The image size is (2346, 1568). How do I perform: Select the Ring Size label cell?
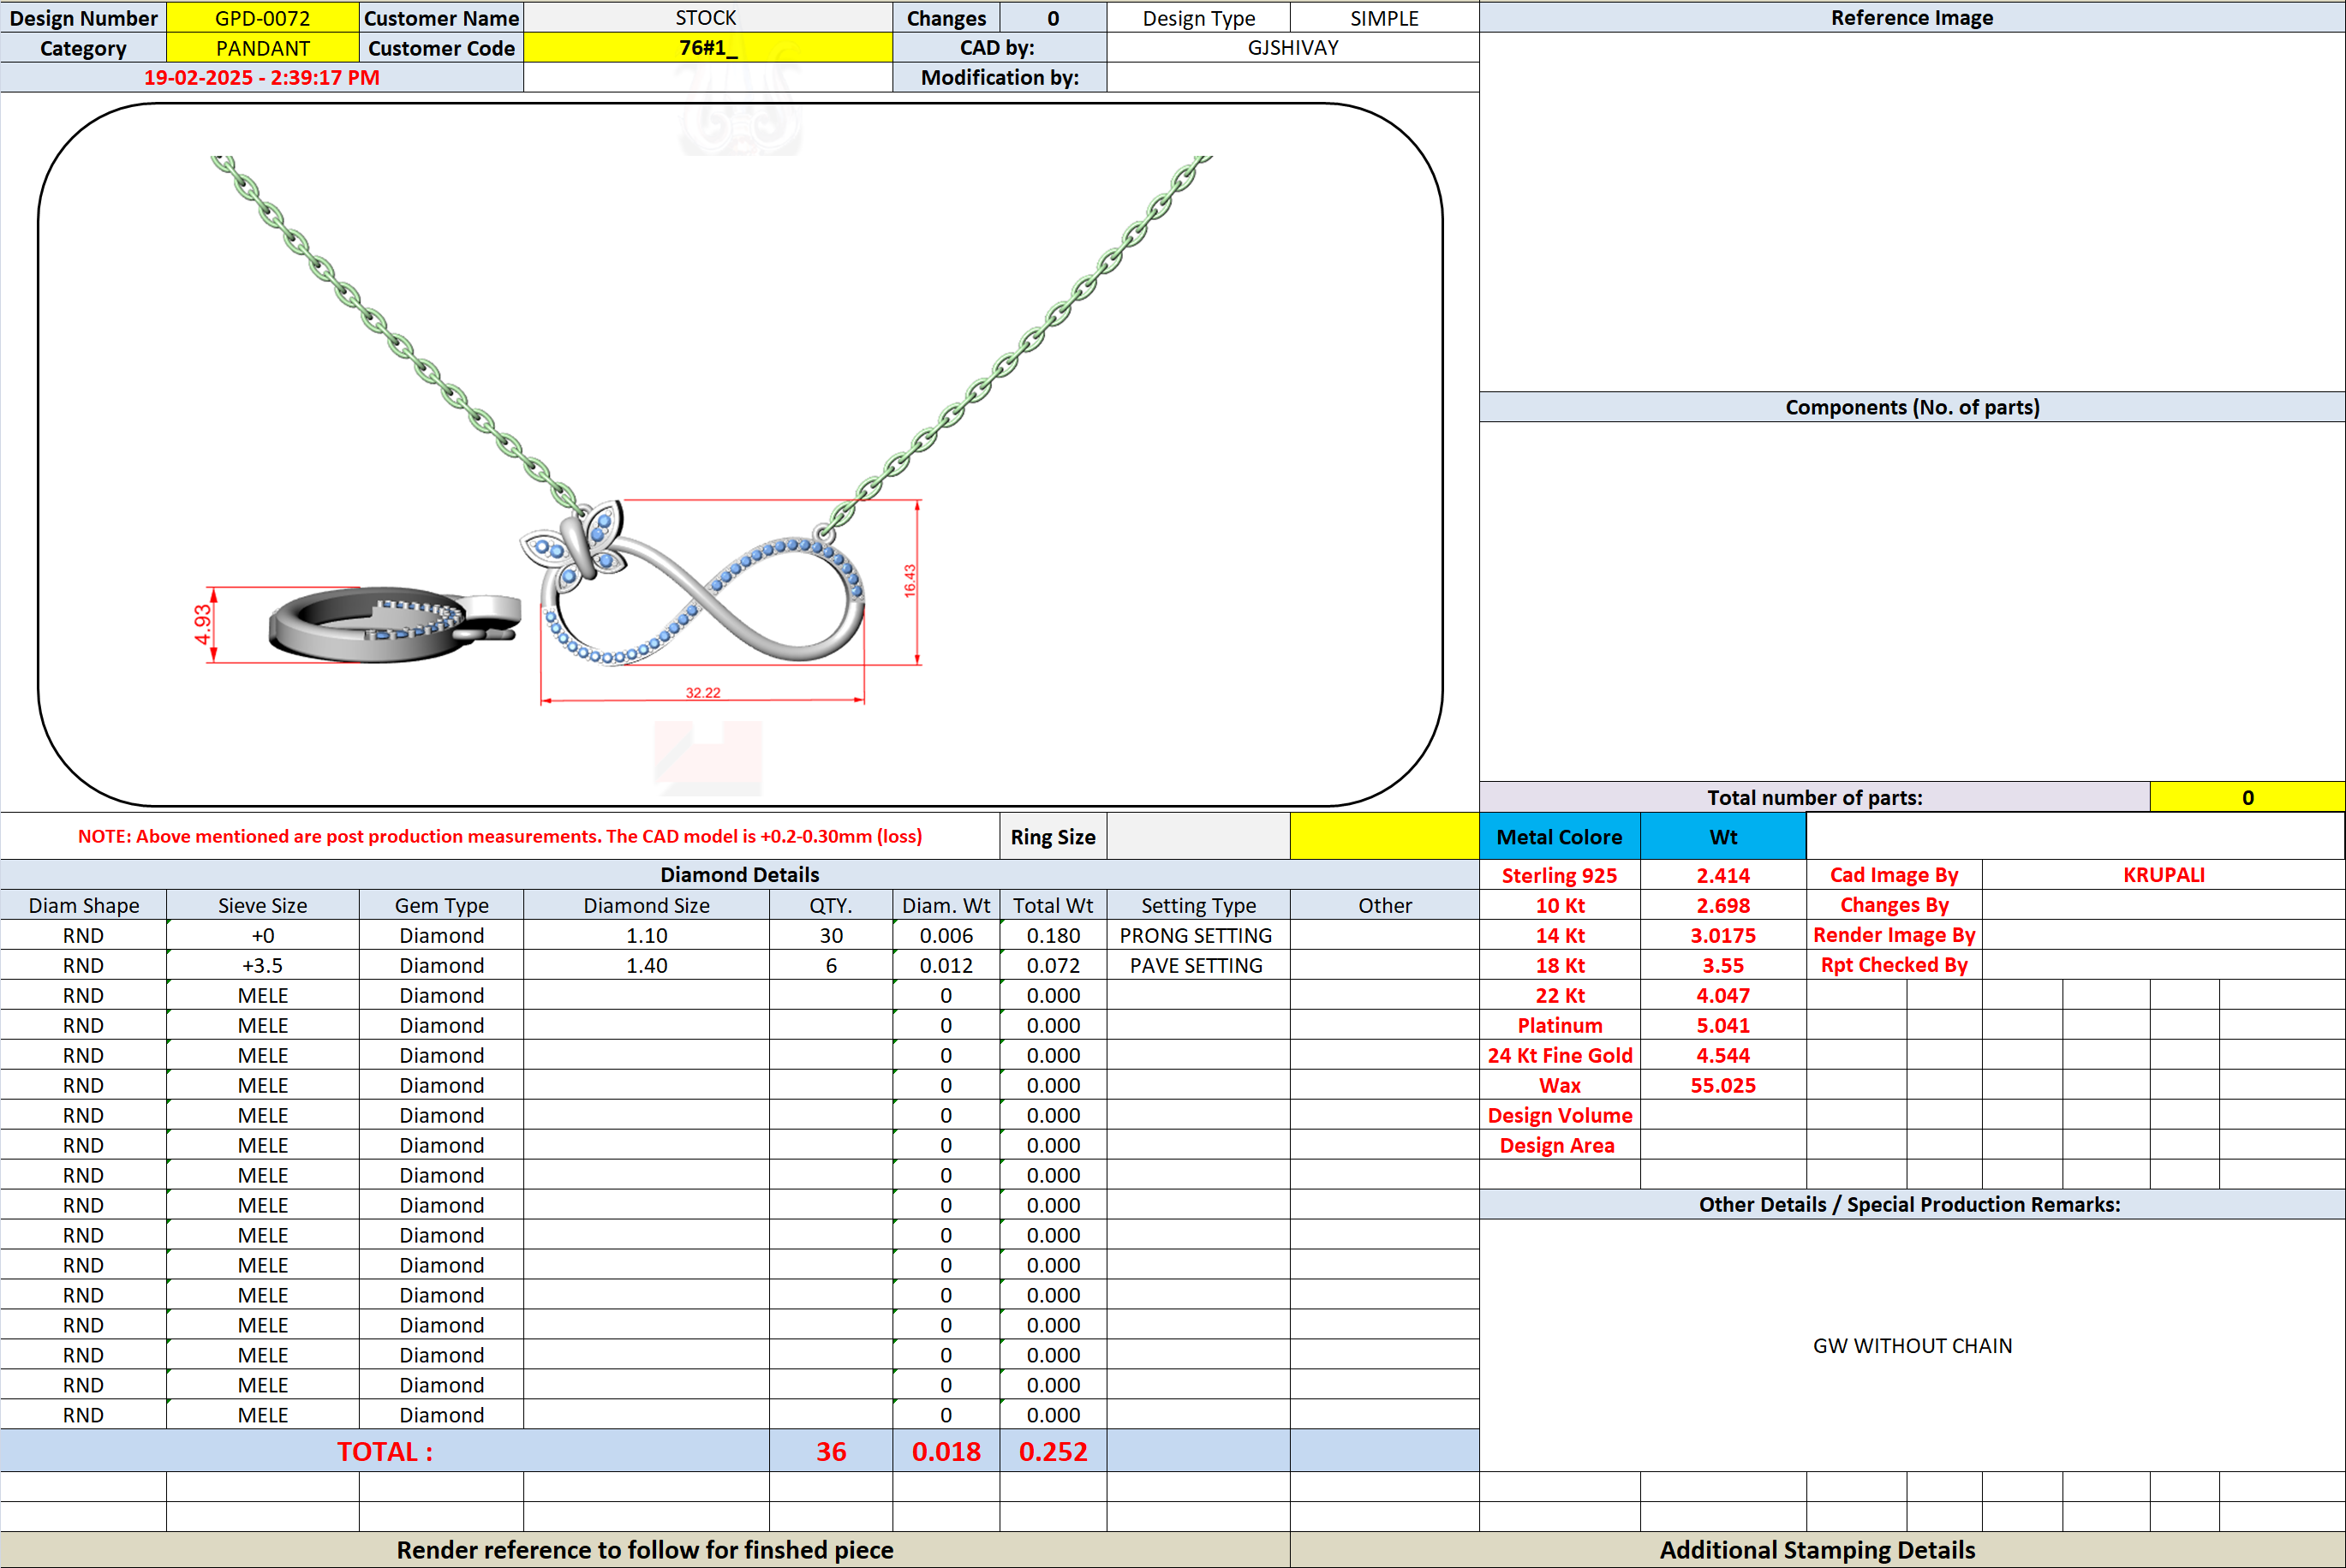(x=1053, y=836)
